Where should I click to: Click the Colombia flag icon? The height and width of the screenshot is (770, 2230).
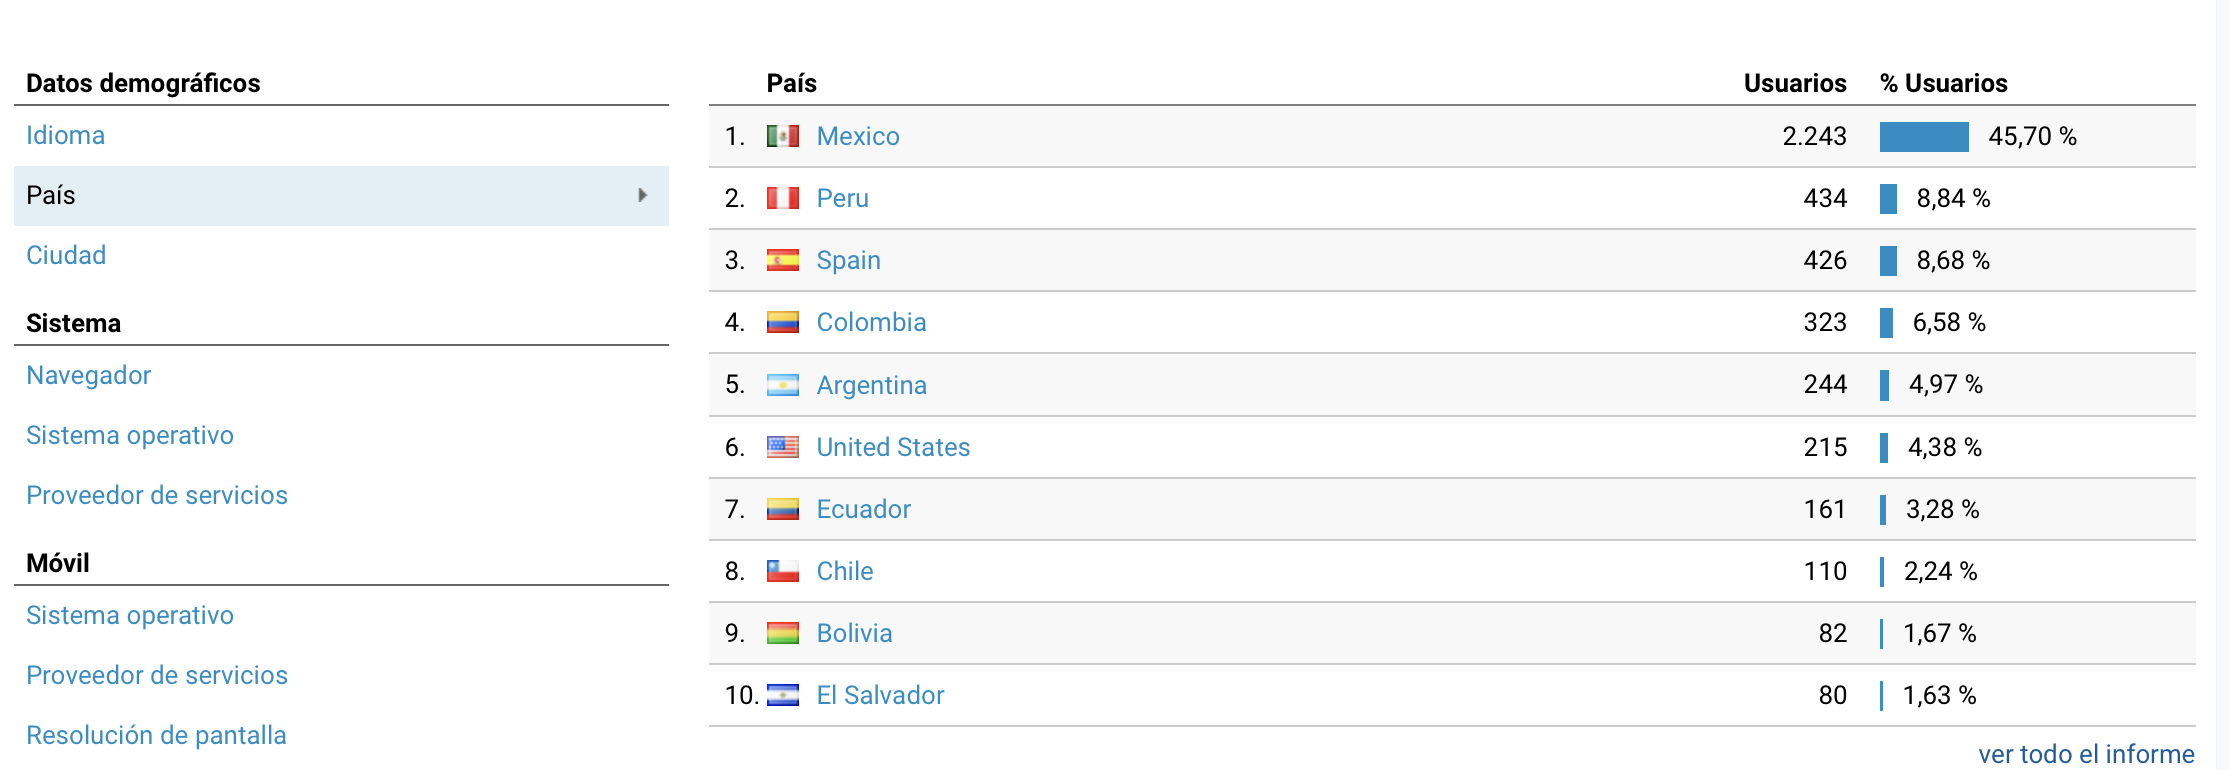pyautogui.click(x=782, y=322)
